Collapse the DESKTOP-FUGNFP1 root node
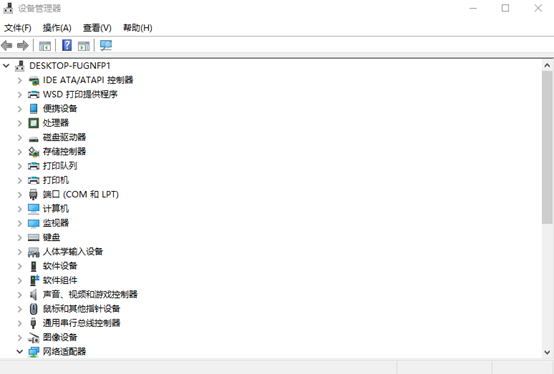Viewport: 554px width, 374px height. (6, 66)
